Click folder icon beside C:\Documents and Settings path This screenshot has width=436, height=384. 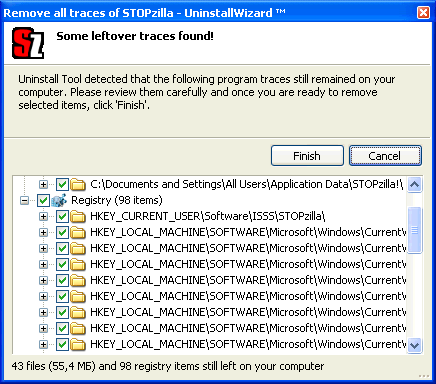pyautogui.click(x=79, y=184)
